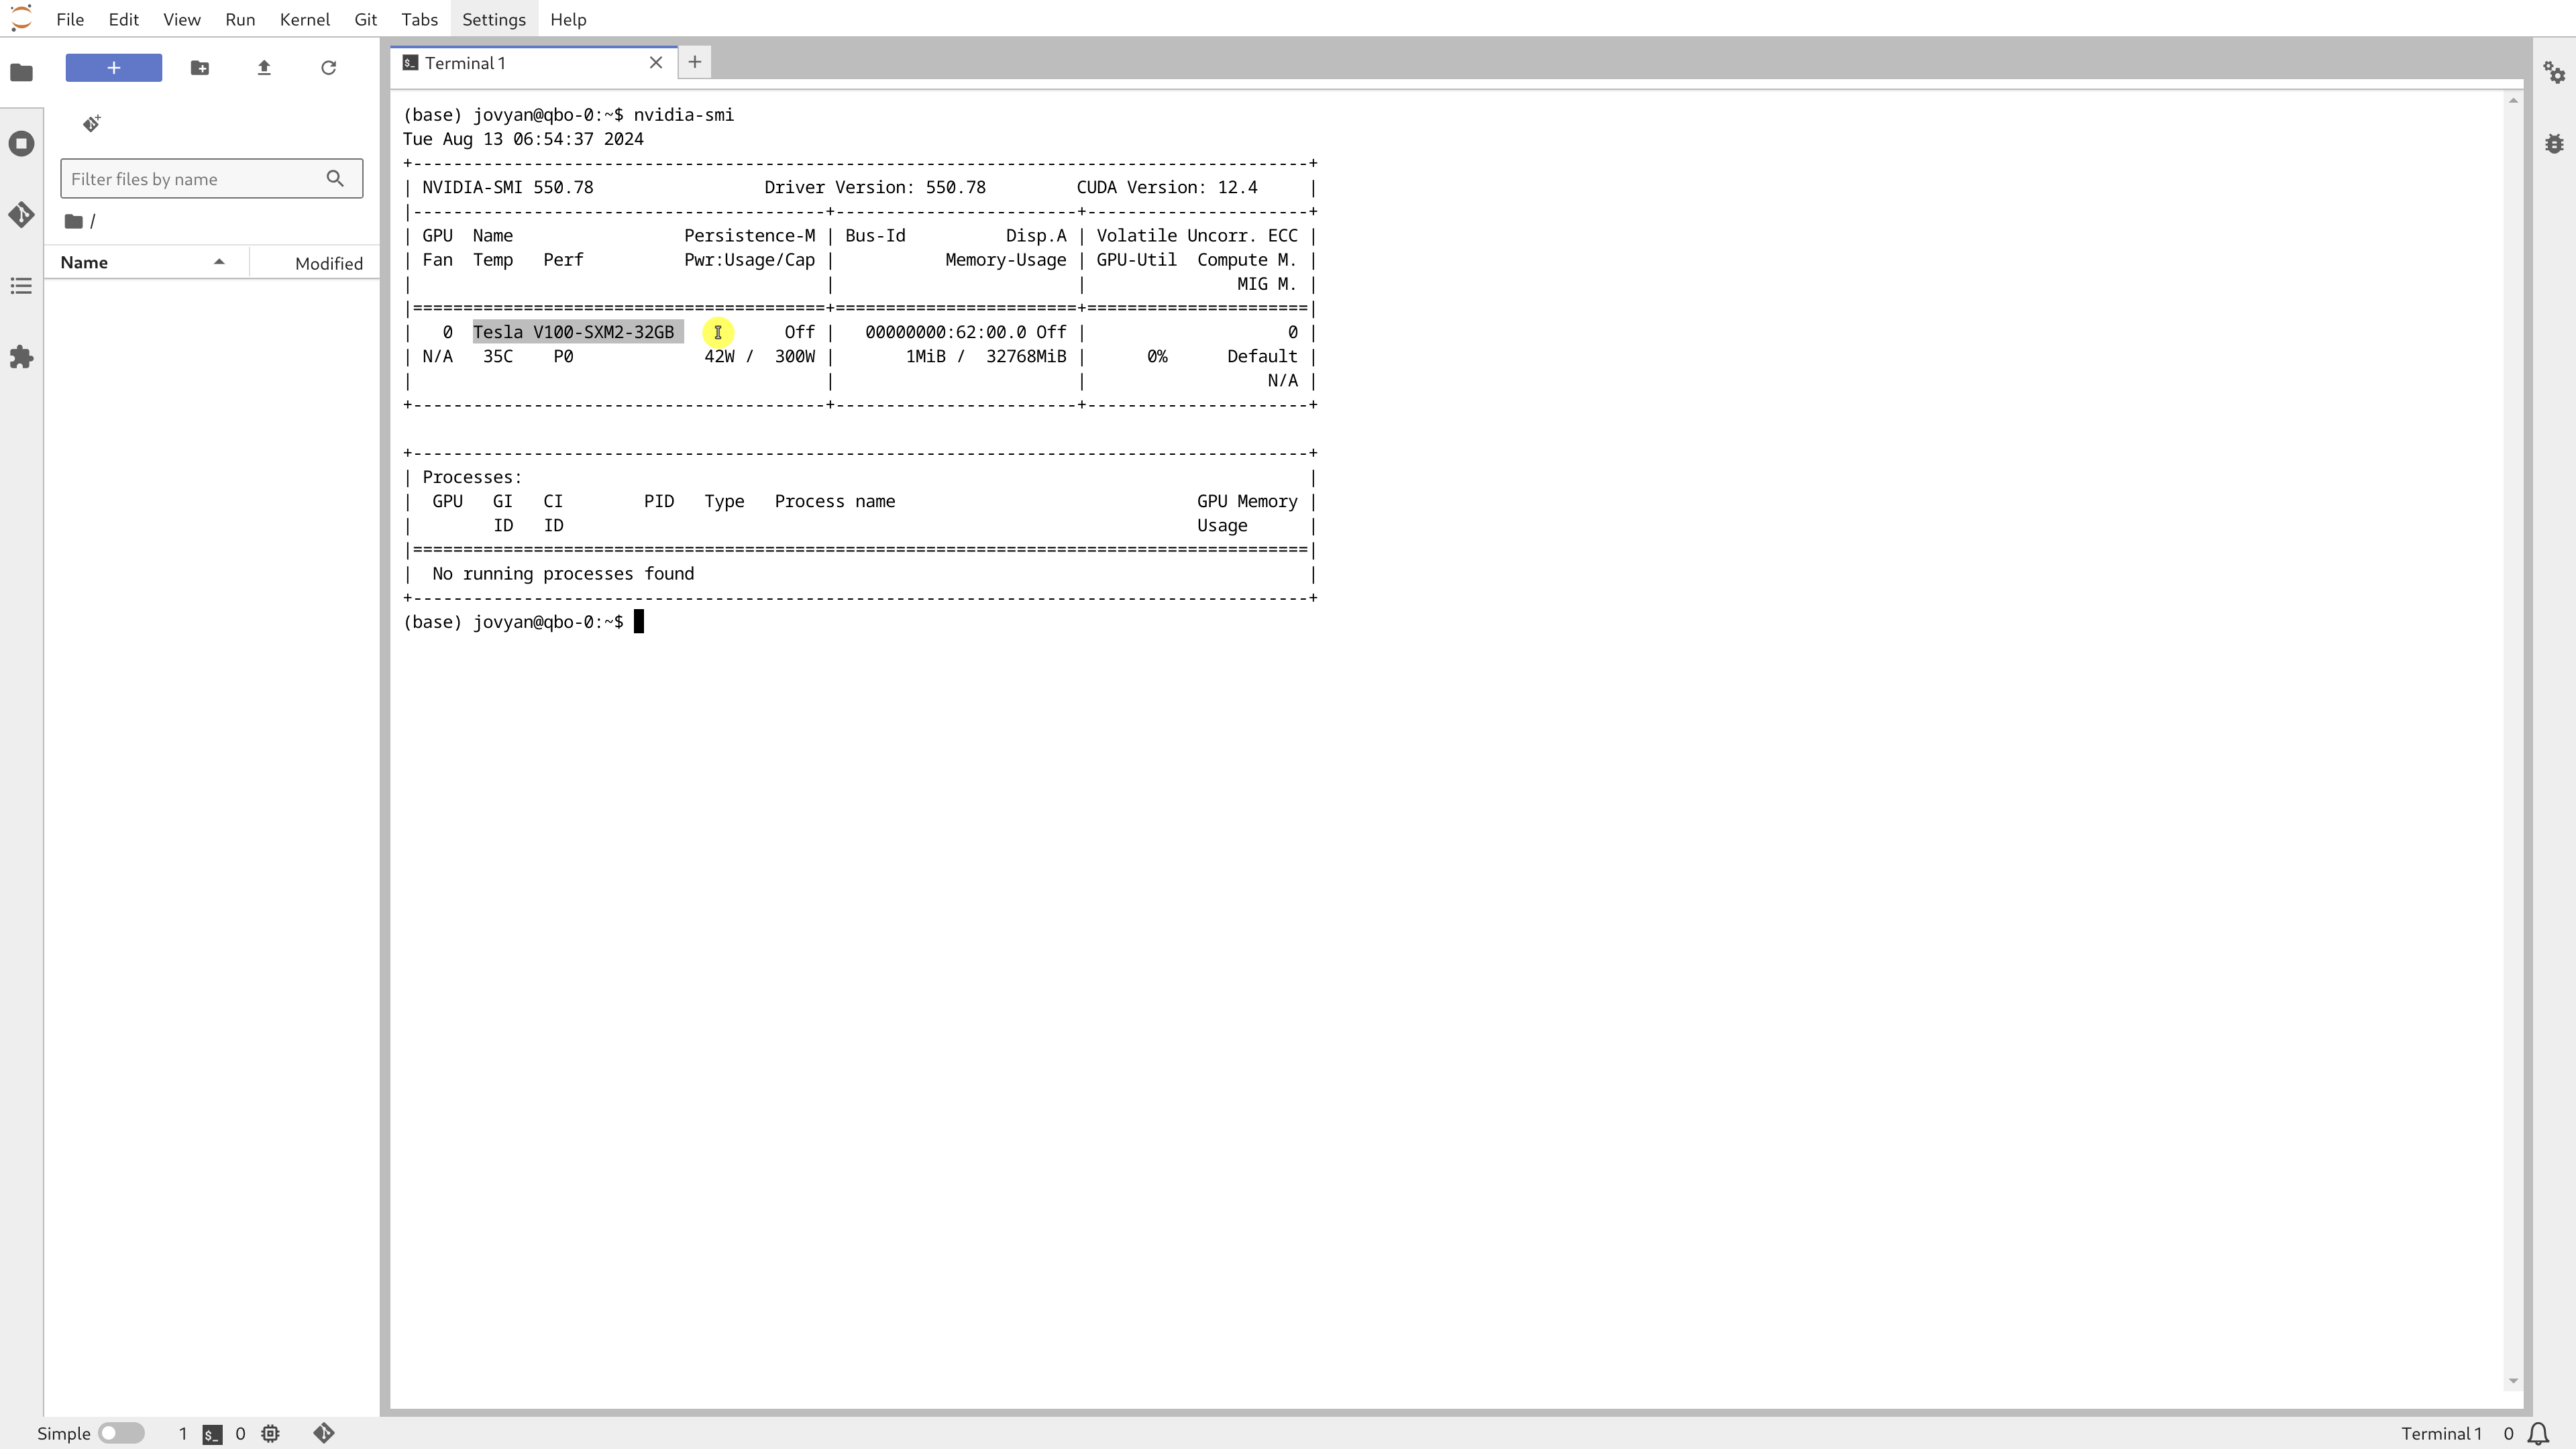Open the Kernel menu

304,19
